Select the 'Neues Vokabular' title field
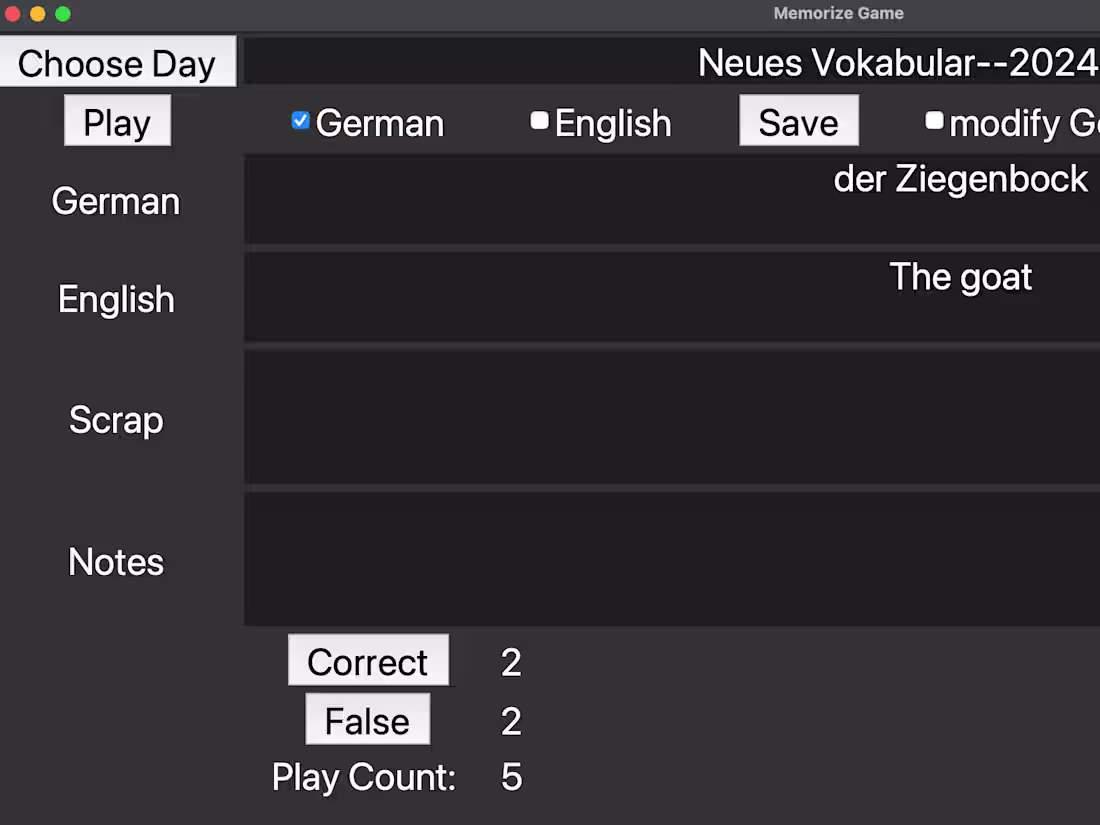This screenshot has width=1100, height=825. (672, 62)
